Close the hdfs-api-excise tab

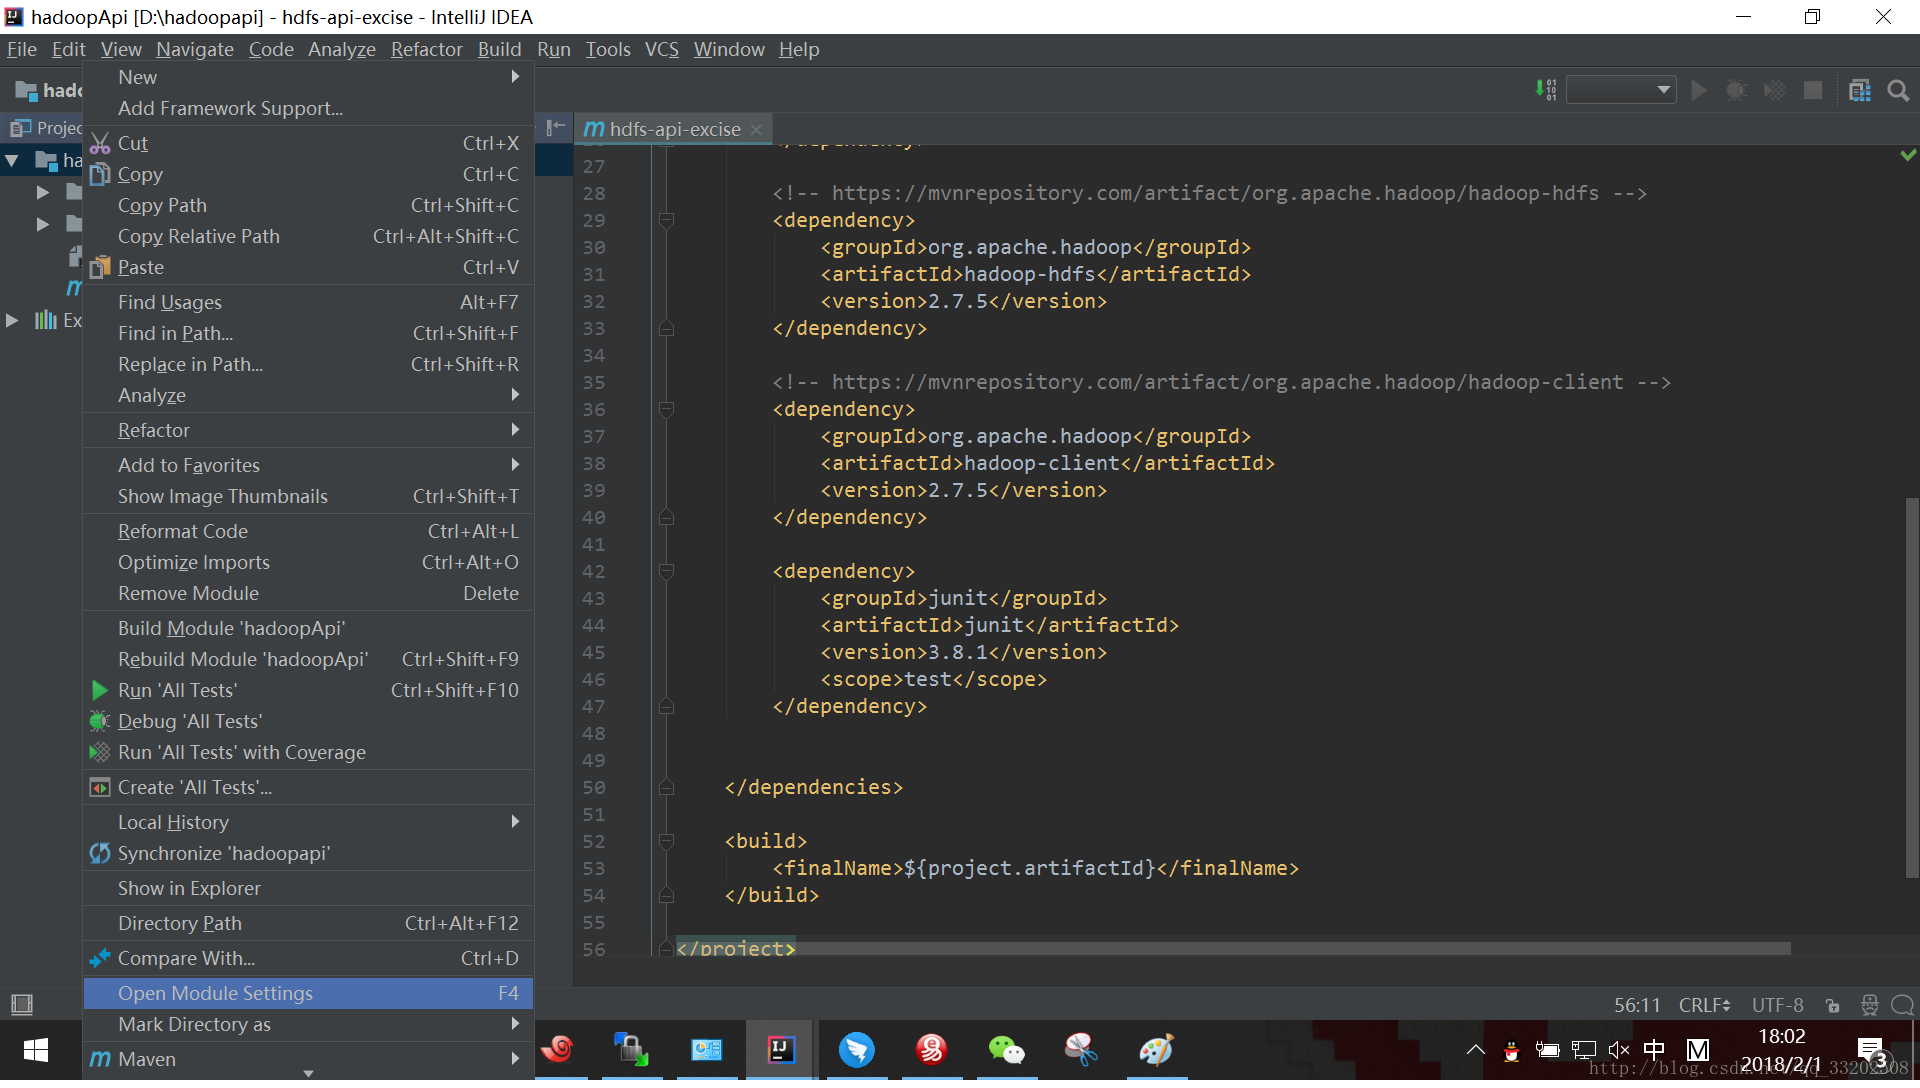pos(756,129)
